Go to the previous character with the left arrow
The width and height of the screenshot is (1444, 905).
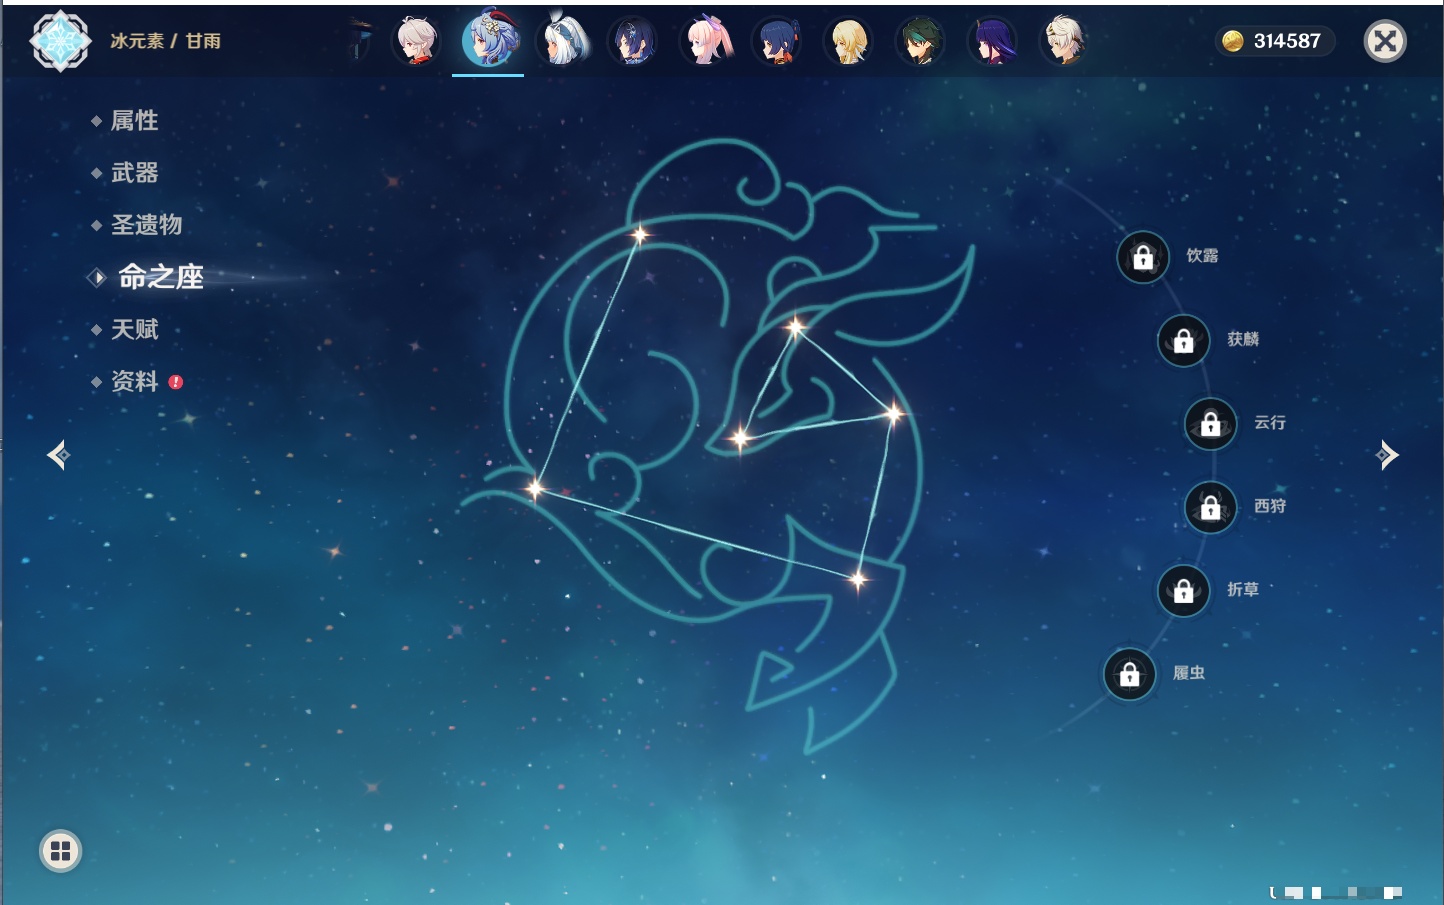click(x=58, y=455)
